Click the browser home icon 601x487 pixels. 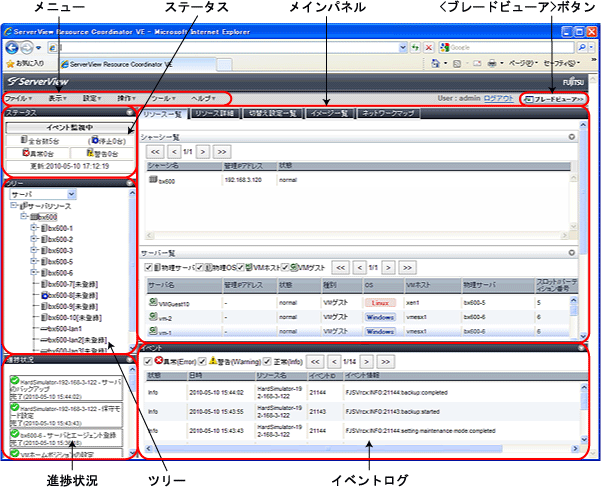tap(435, 63)
